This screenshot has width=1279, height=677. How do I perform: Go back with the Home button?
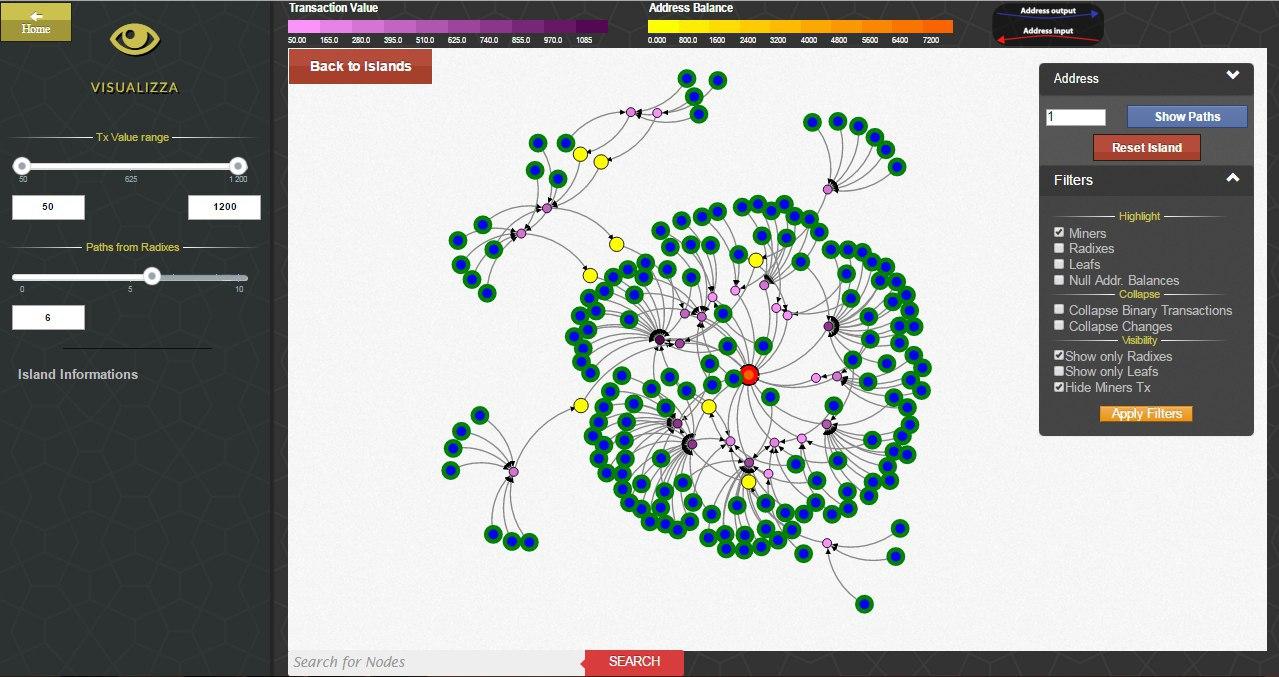pos(36,22)
